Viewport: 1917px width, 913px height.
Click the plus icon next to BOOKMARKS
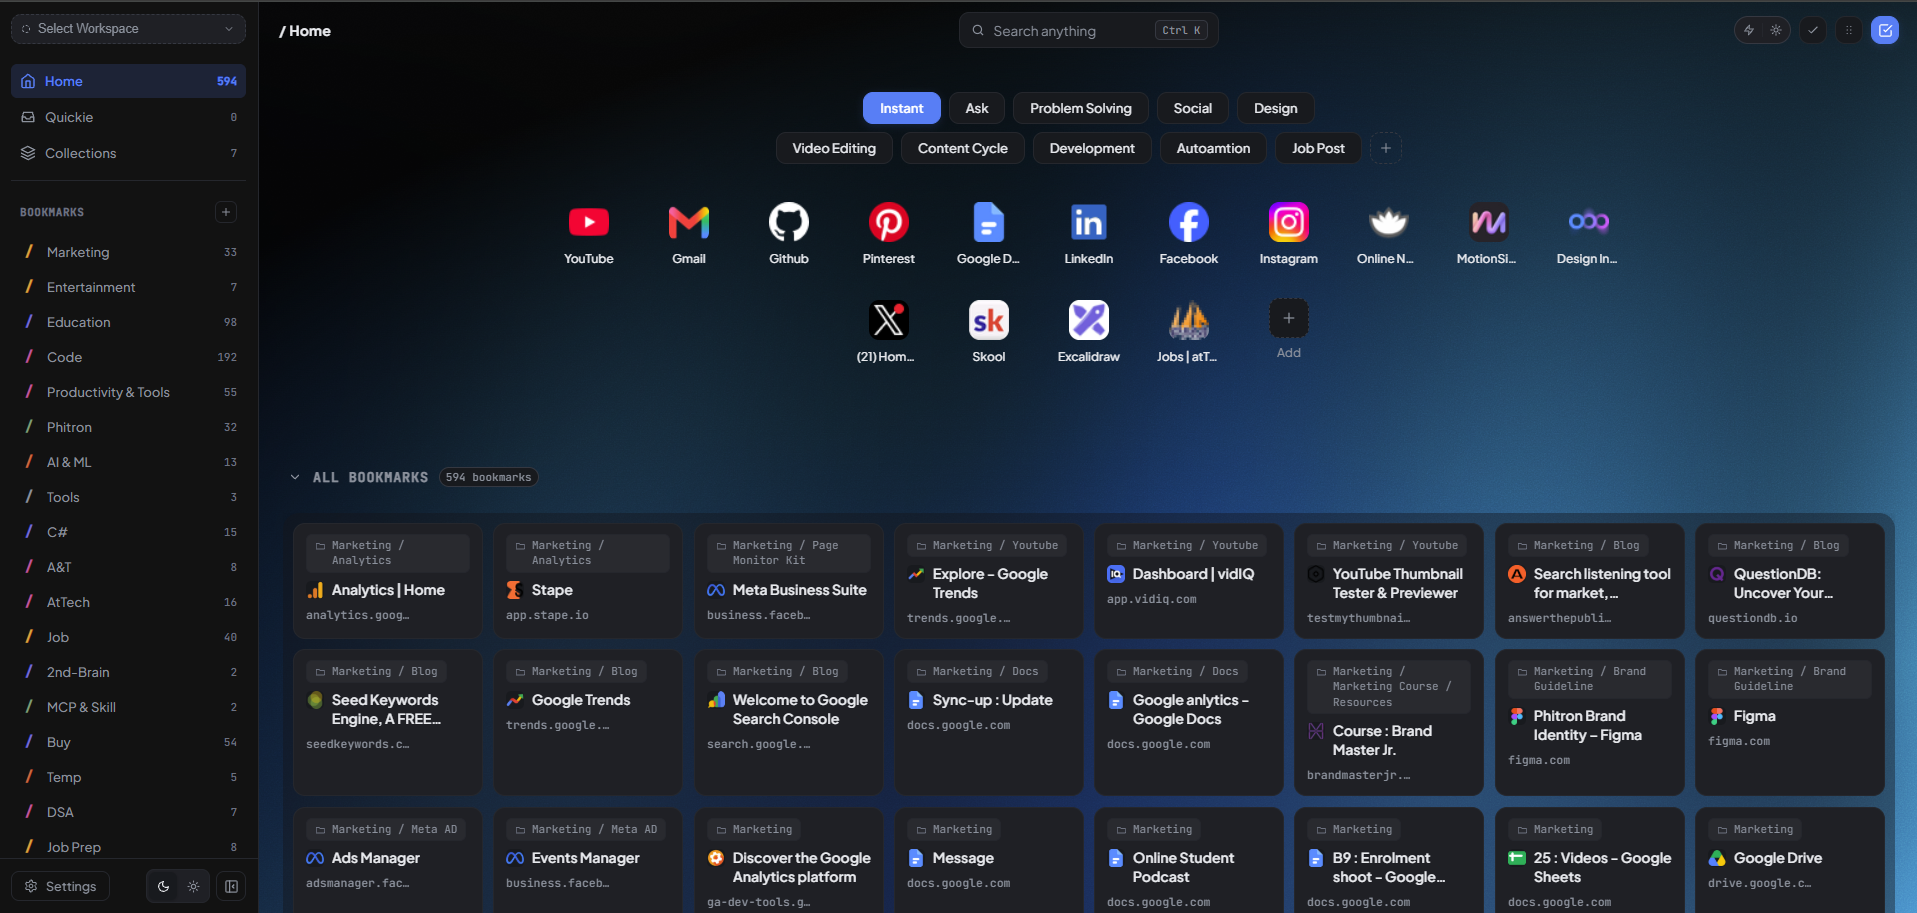[226, 212]
